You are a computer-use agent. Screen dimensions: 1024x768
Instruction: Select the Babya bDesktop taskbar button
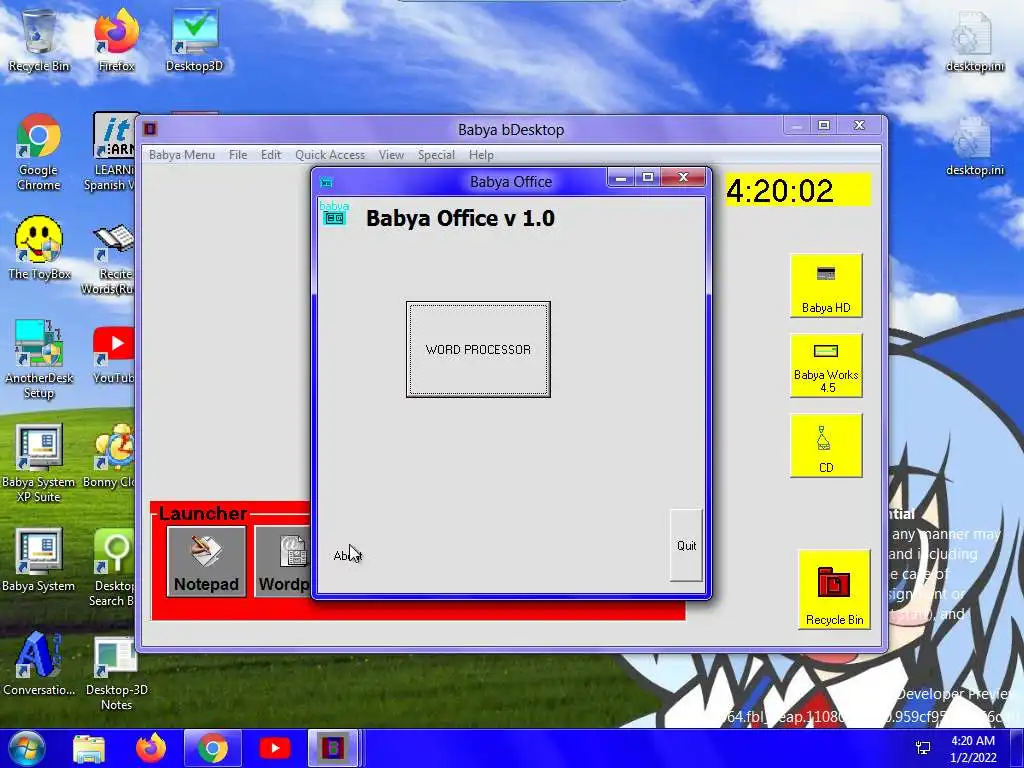click(333, 748)
